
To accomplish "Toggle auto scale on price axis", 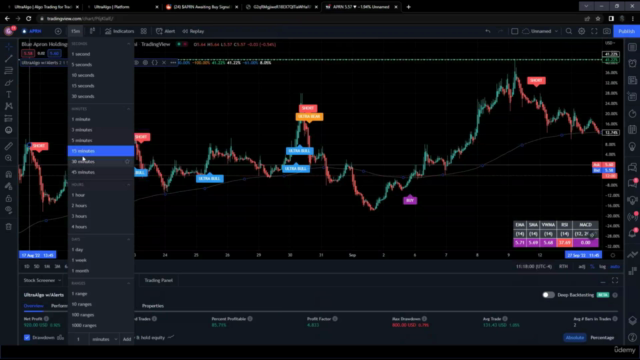I will click(615, 267).
